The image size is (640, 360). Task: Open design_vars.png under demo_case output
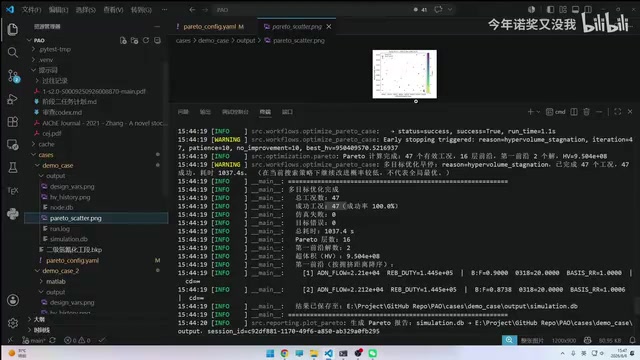point(72,187)
